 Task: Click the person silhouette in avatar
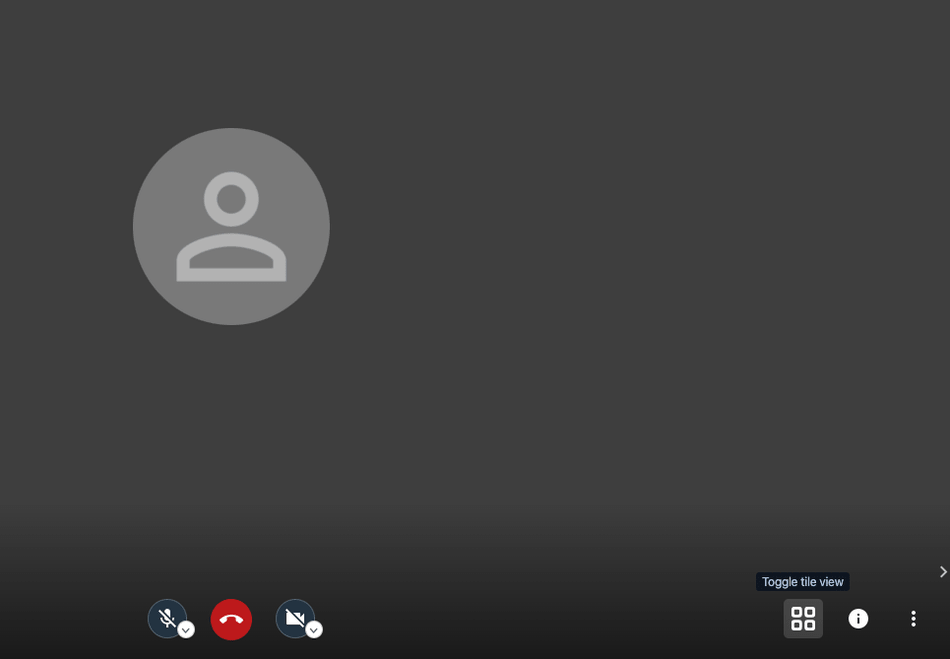click(x=231, y=227)
